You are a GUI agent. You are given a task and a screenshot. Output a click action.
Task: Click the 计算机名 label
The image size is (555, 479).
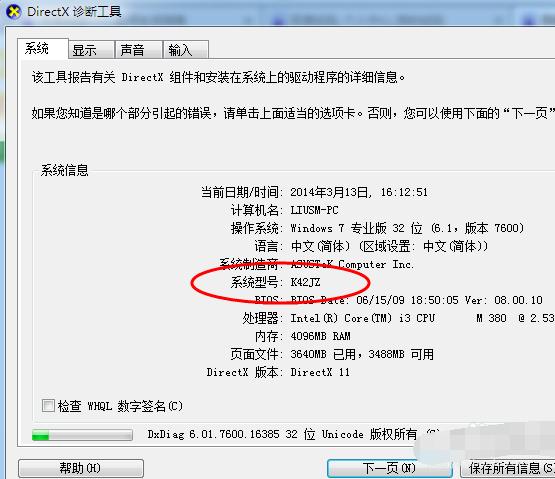pyautogui.click(x=256, y=210)
